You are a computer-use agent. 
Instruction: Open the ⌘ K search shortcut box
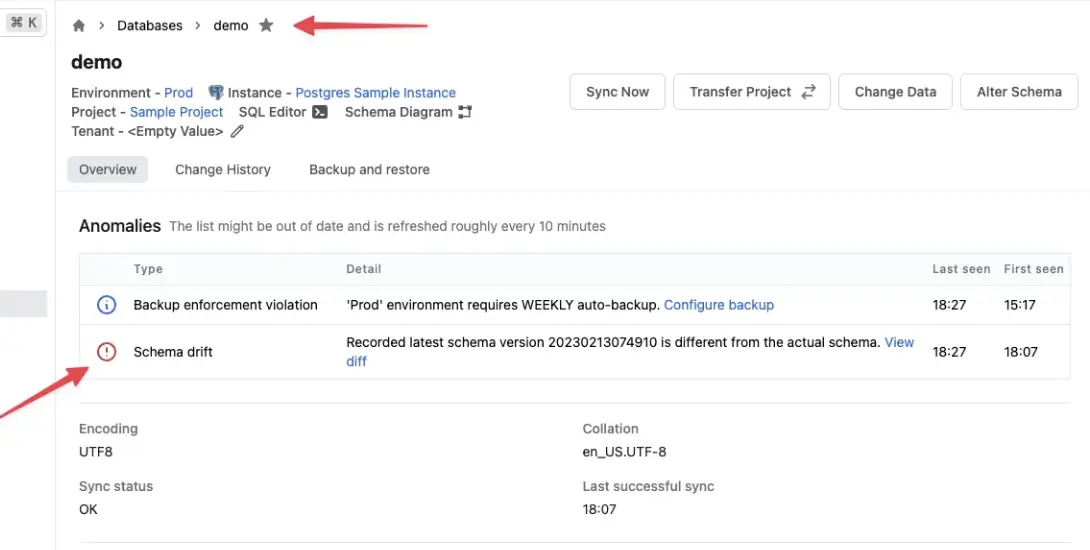(x=24, y=23)
